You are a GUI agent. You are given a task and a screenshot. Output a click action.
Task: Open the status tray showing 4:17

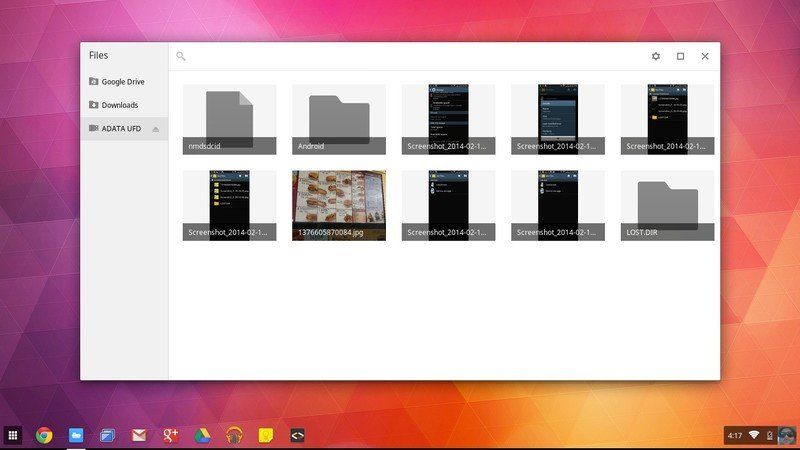click(760, 435)
